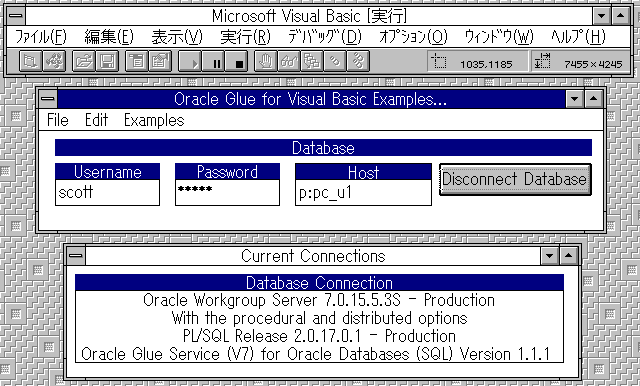This screenshot has height=386, width=640.
Task: Open the Properties window toolbar icon
Action: point(160,61)
